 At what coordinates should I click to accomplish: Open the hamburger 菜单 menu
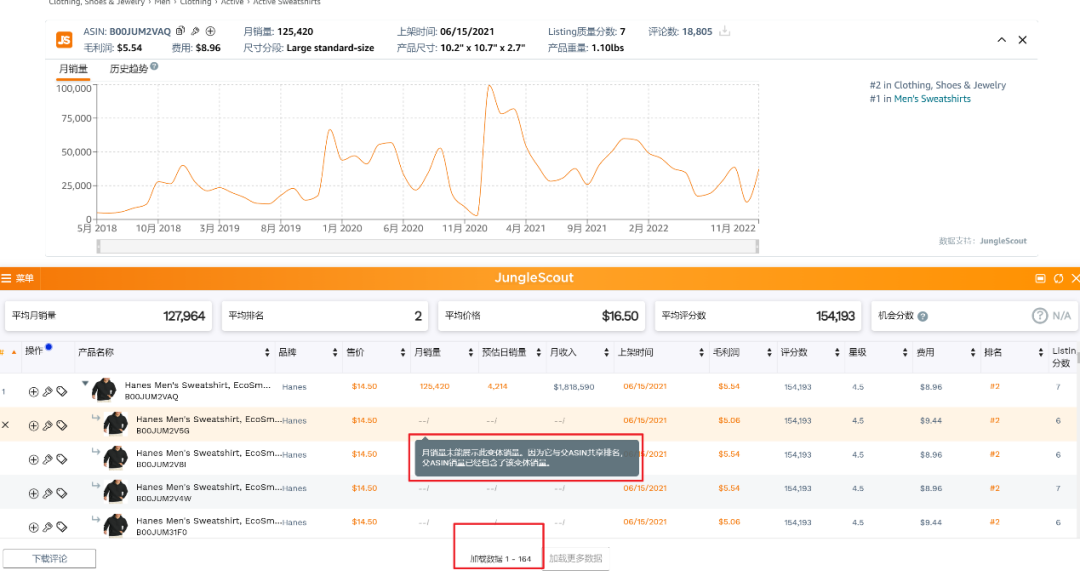[18, 278]
